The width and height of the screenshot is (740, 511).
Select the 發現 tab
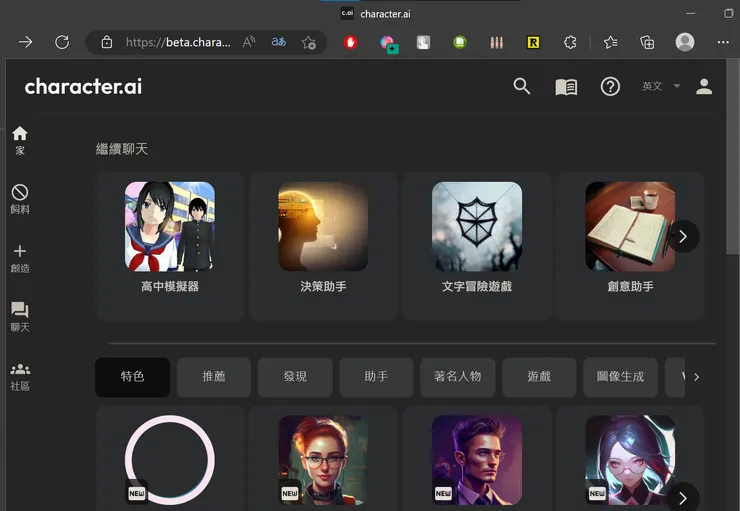coord(295,377)
